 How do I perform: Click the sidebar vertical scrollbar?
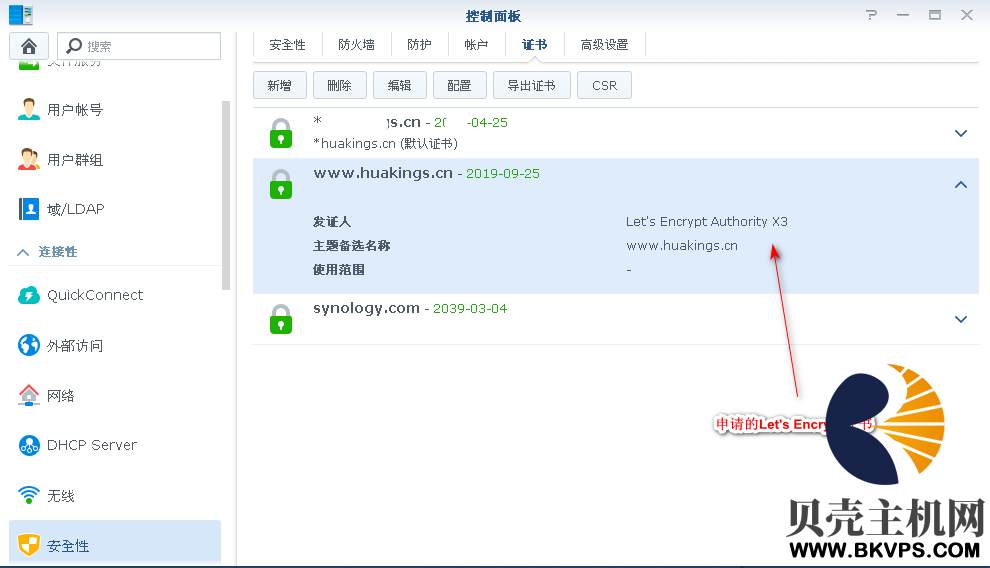226,195
